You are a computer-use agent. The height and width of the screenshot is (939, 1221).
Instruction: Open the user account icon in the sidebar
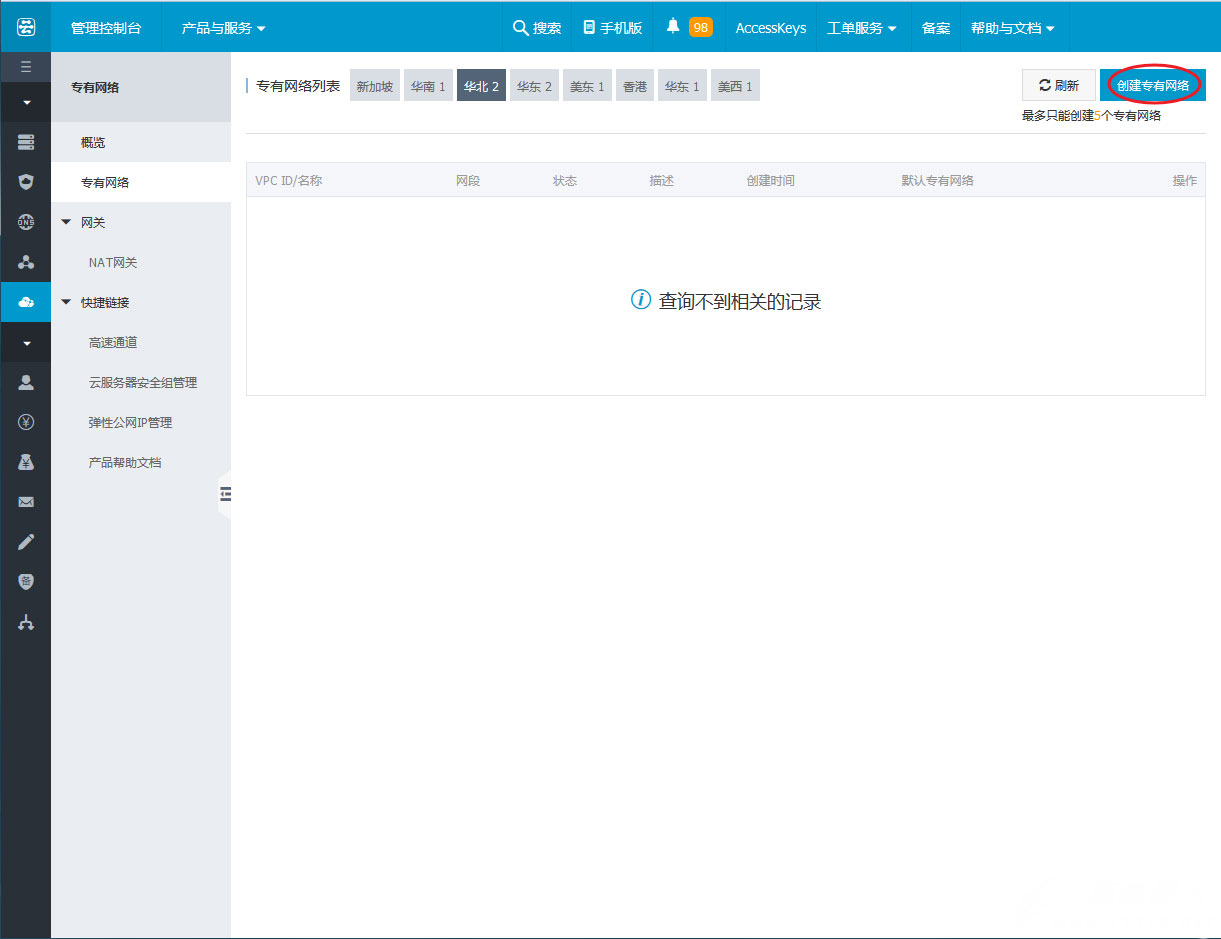pyautogui.click(x=26, y=382)
